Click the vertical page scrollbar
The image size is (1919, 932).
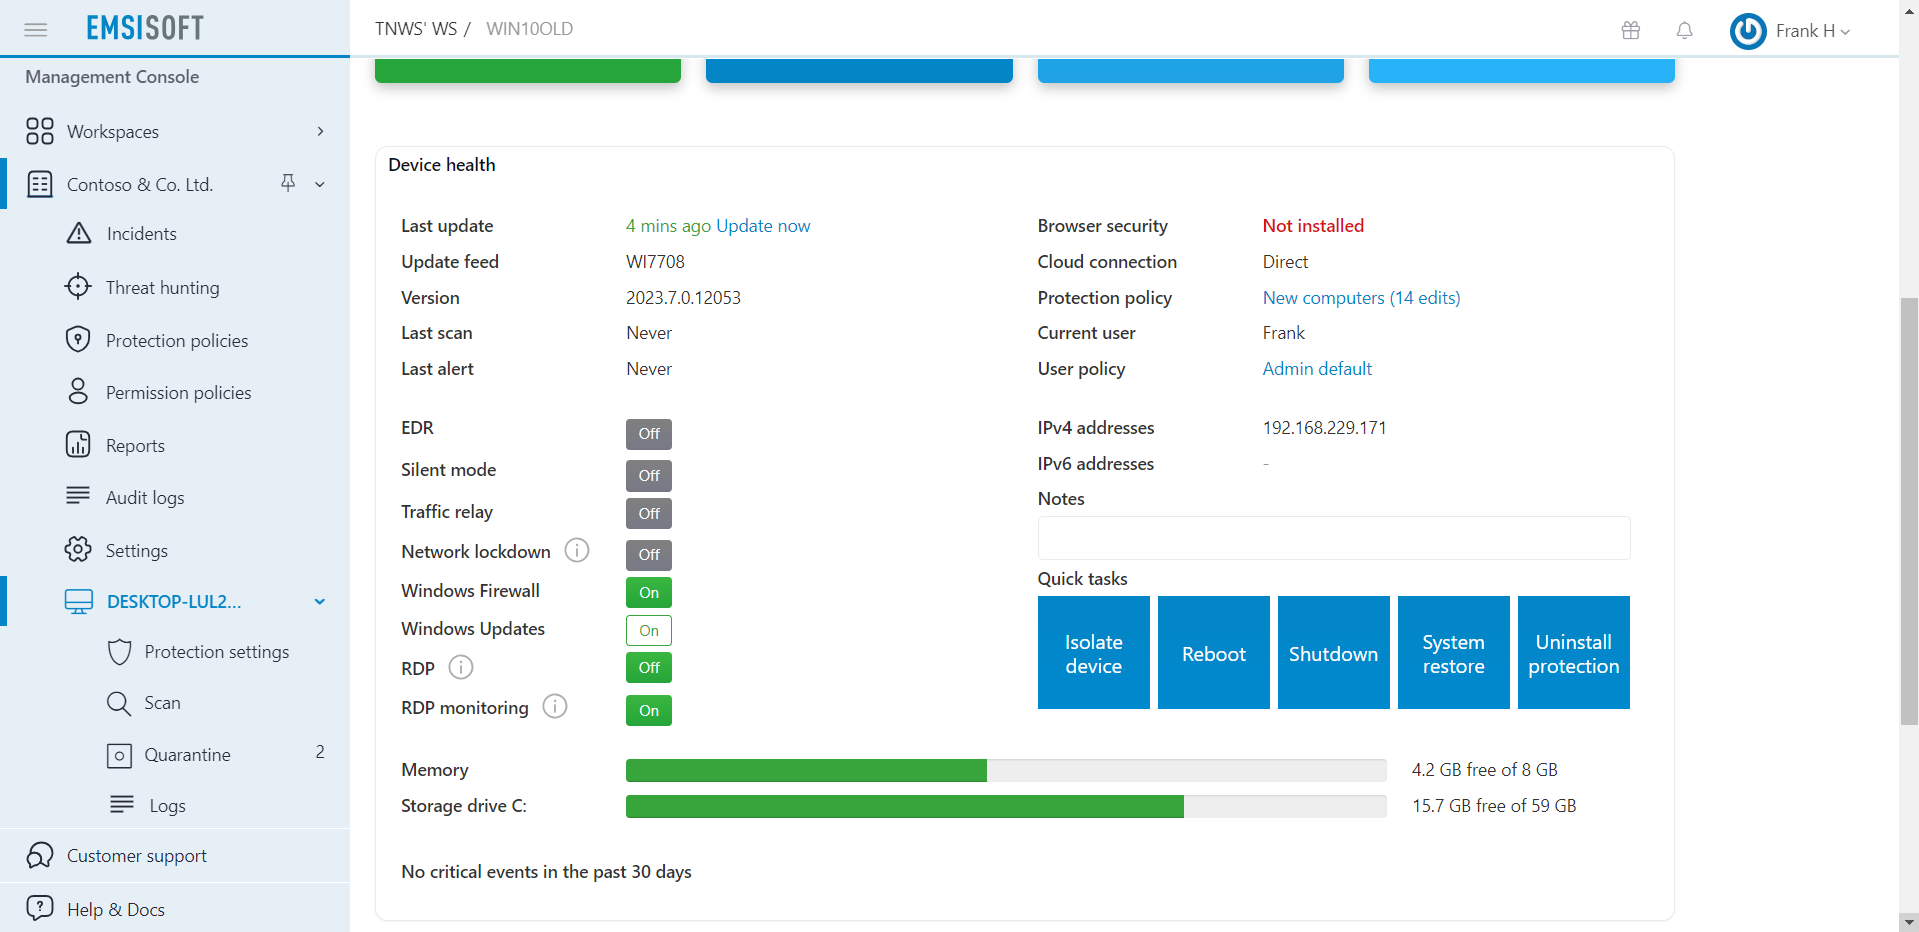[x=1909, y=510]
